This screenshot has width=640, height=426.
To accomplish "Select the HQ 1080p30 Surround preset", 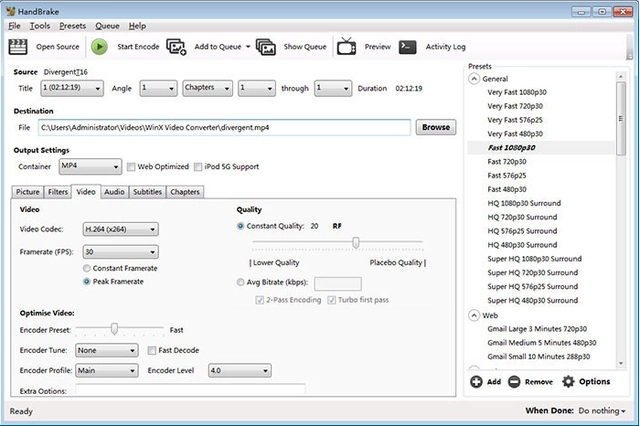I will coord(524,203).
